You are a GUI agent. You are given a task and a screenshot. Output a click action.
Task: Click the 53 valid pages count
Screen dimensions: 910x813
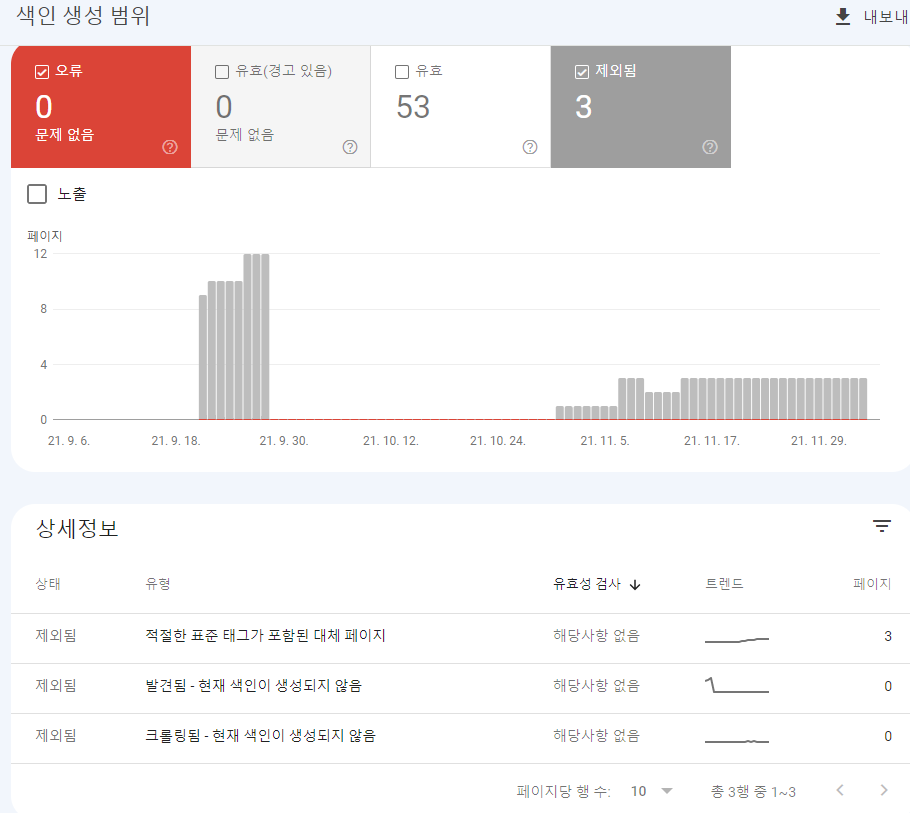(413, 107)
